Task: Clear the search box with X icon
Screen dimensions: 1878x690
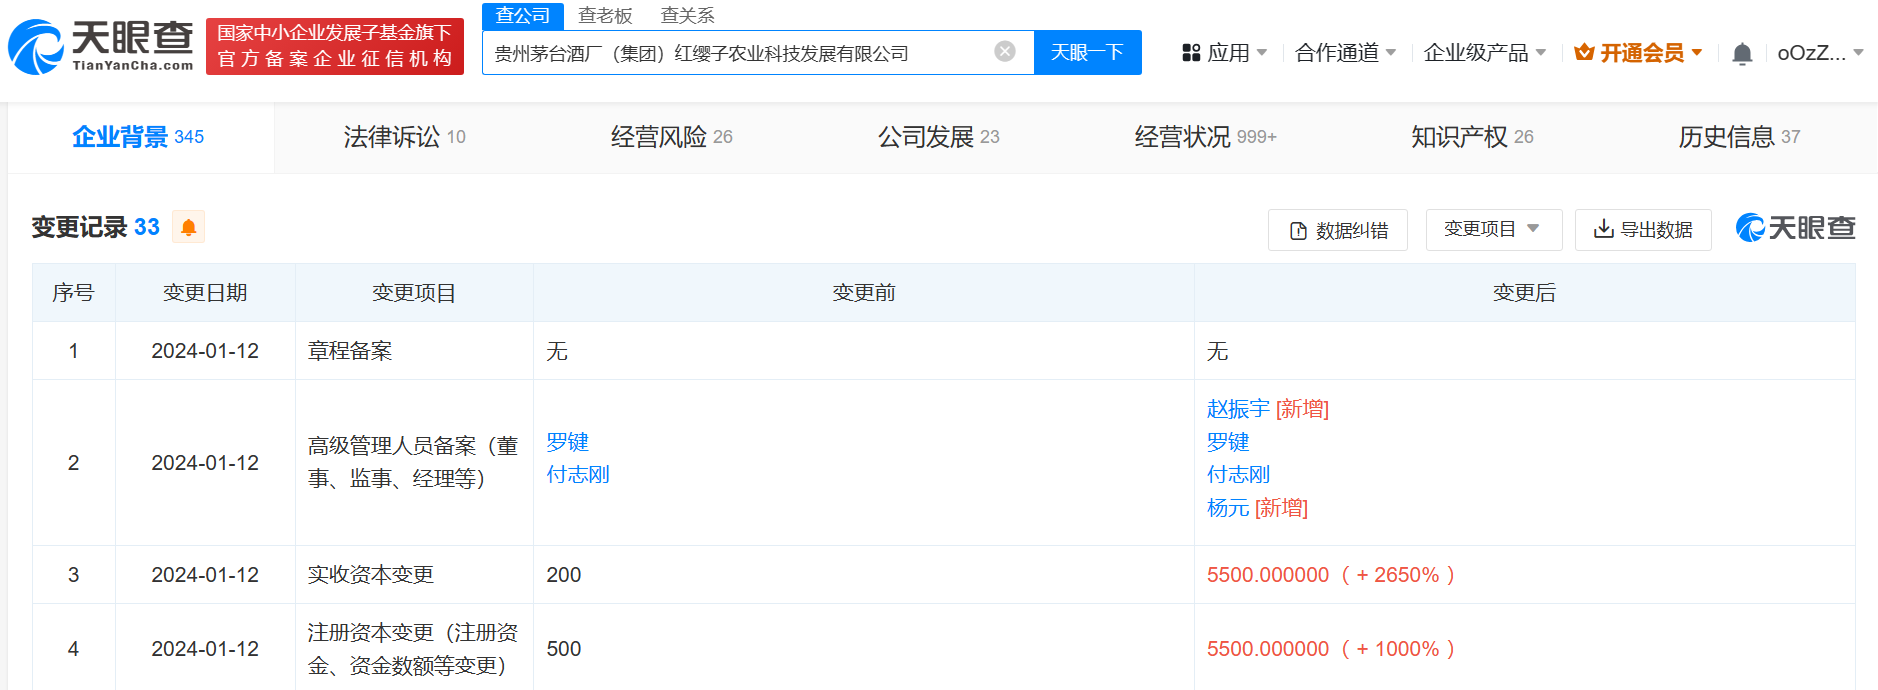Action: coord(1005,52)
